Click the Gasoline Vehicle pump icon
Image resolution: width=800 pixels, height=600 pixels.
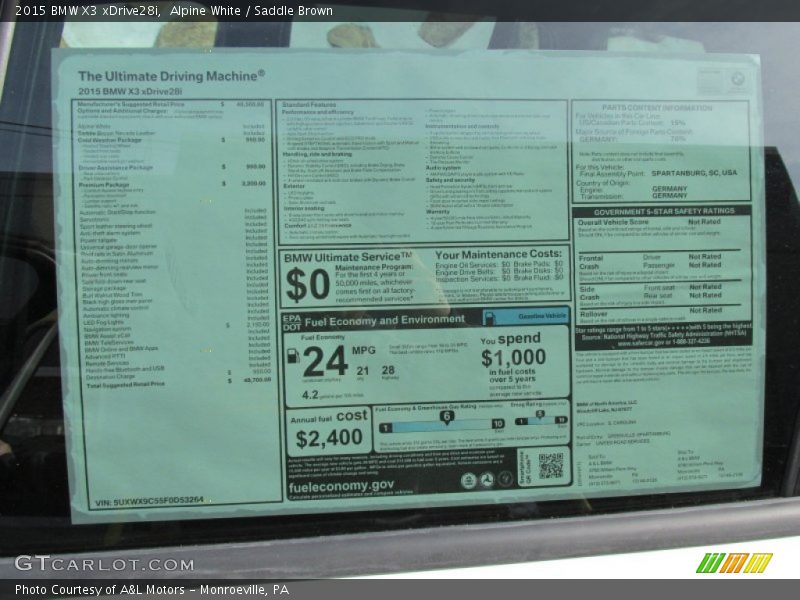pos(492,317)
